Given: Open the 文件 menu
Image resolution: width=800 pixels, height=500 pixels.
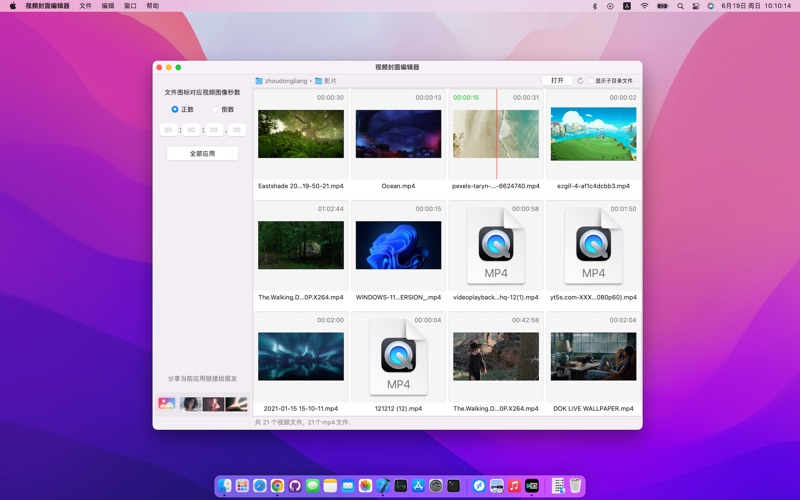Looking at the screenshot, I should click(85, 6).
